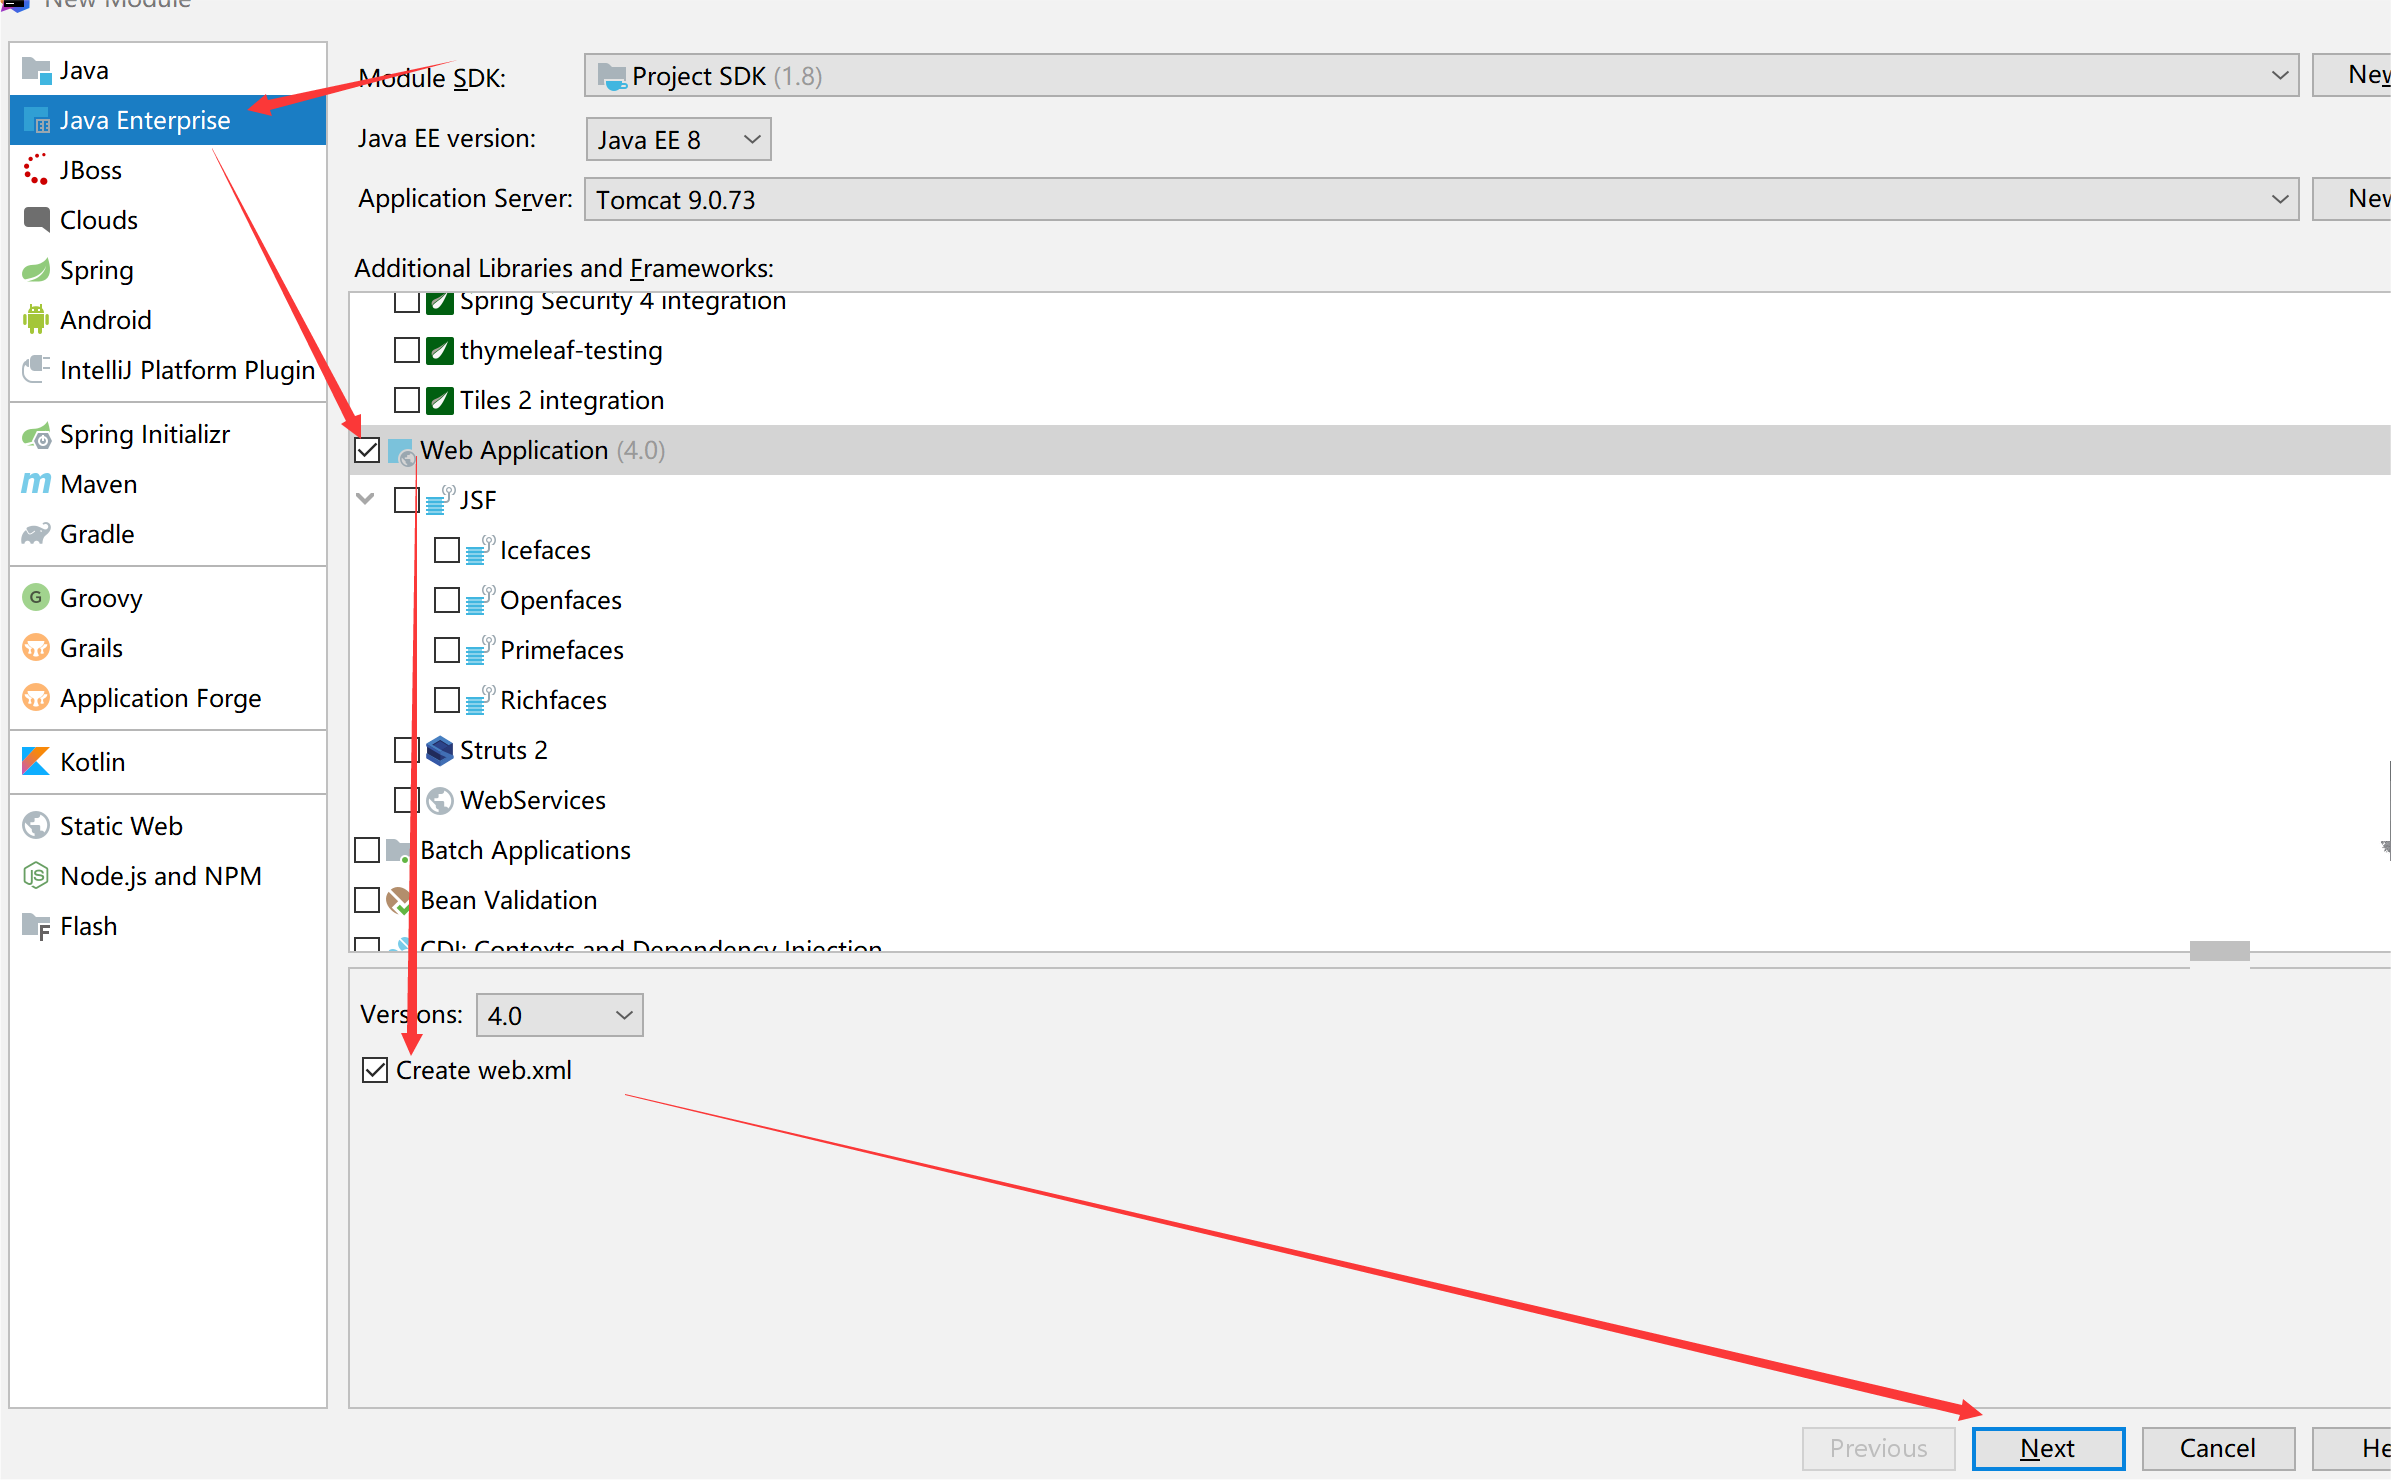Screen dimensions: 2391x1480
Task: Click the Batch Applications folder icon
Action: pos(399,850)
